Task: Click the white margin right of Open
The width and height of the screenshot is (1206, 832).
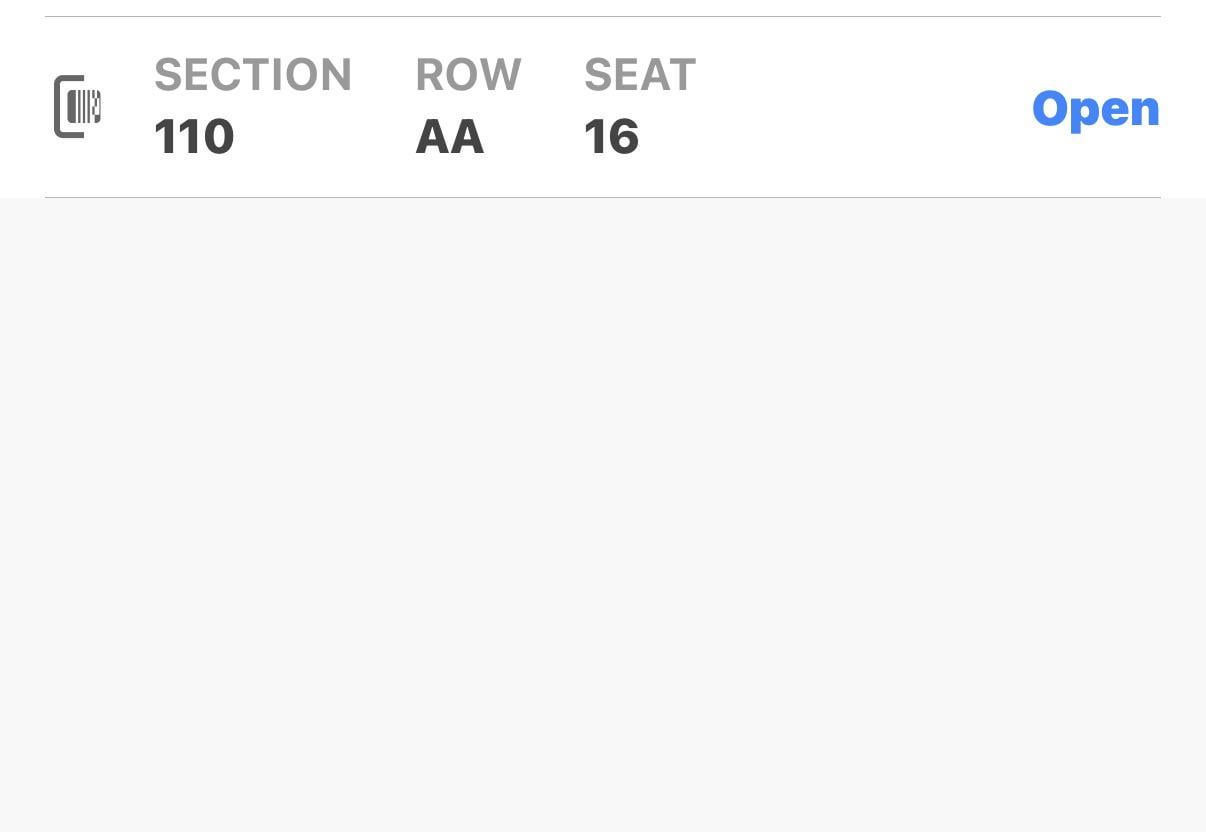Action: click(1184, 108)
